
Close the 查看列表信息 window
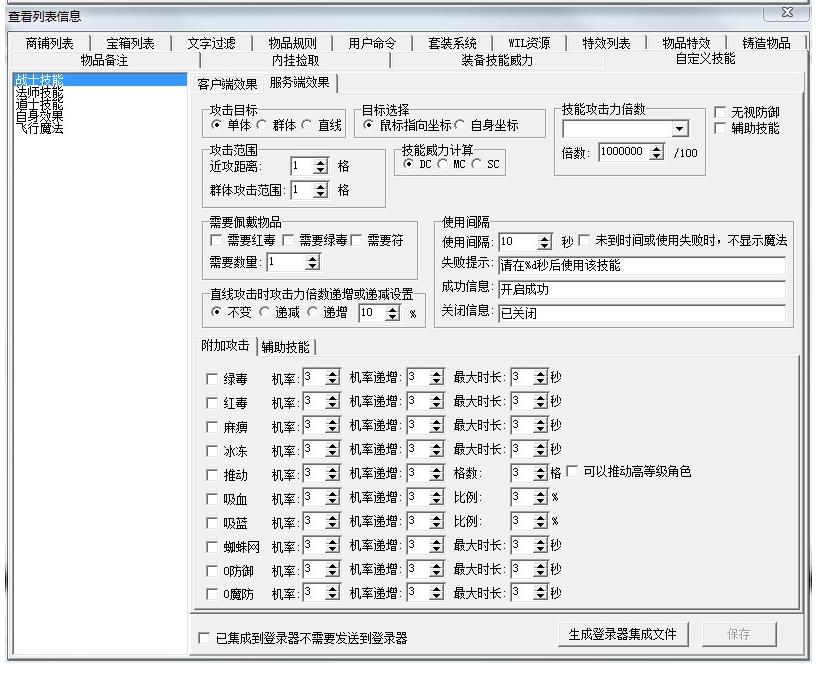(786, 12)
